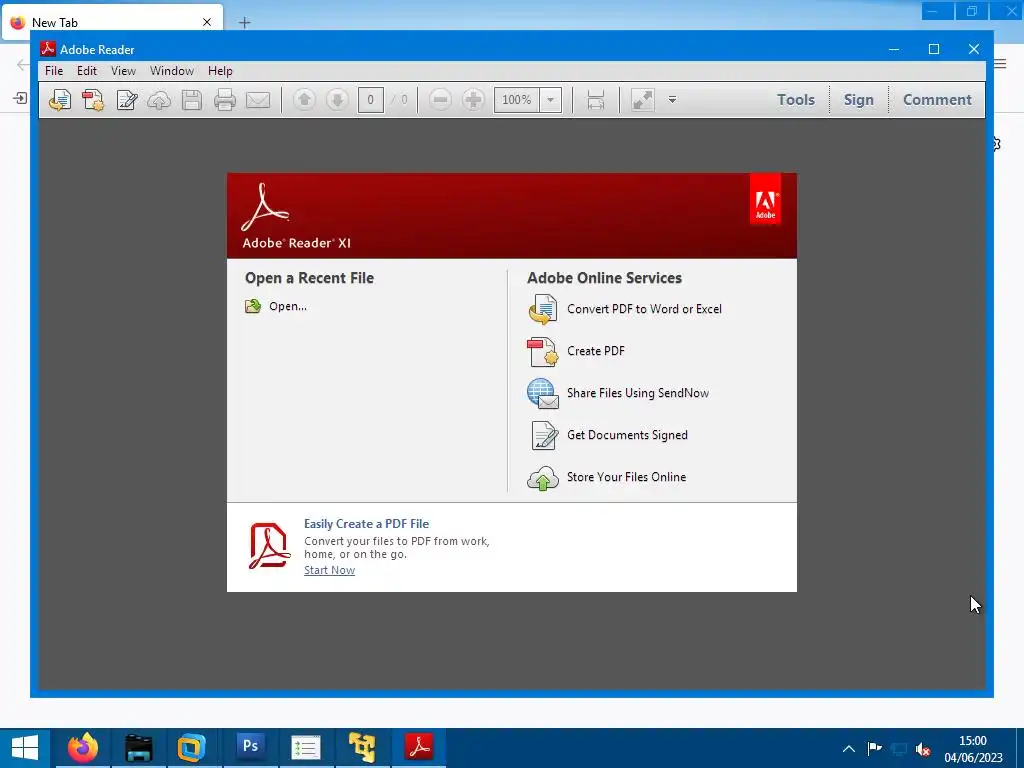Click the muted volume tray icon
This screenshot has height=768, width=1024.
(922, 748)
